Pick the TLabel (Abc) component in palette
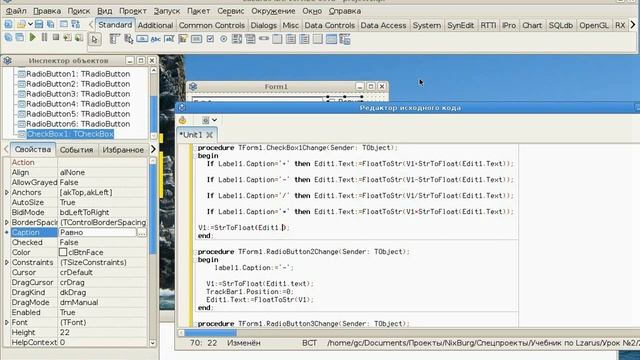This screenshot has width=640, height=360. click(x=156, y=39)
